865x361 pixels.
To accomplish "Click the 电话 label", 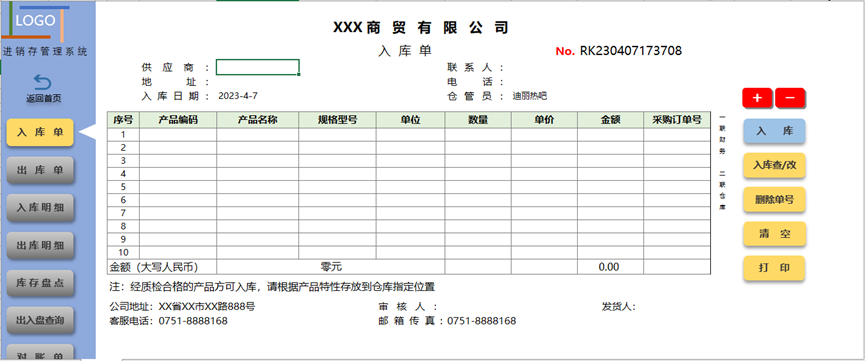I will click(476, 82).
